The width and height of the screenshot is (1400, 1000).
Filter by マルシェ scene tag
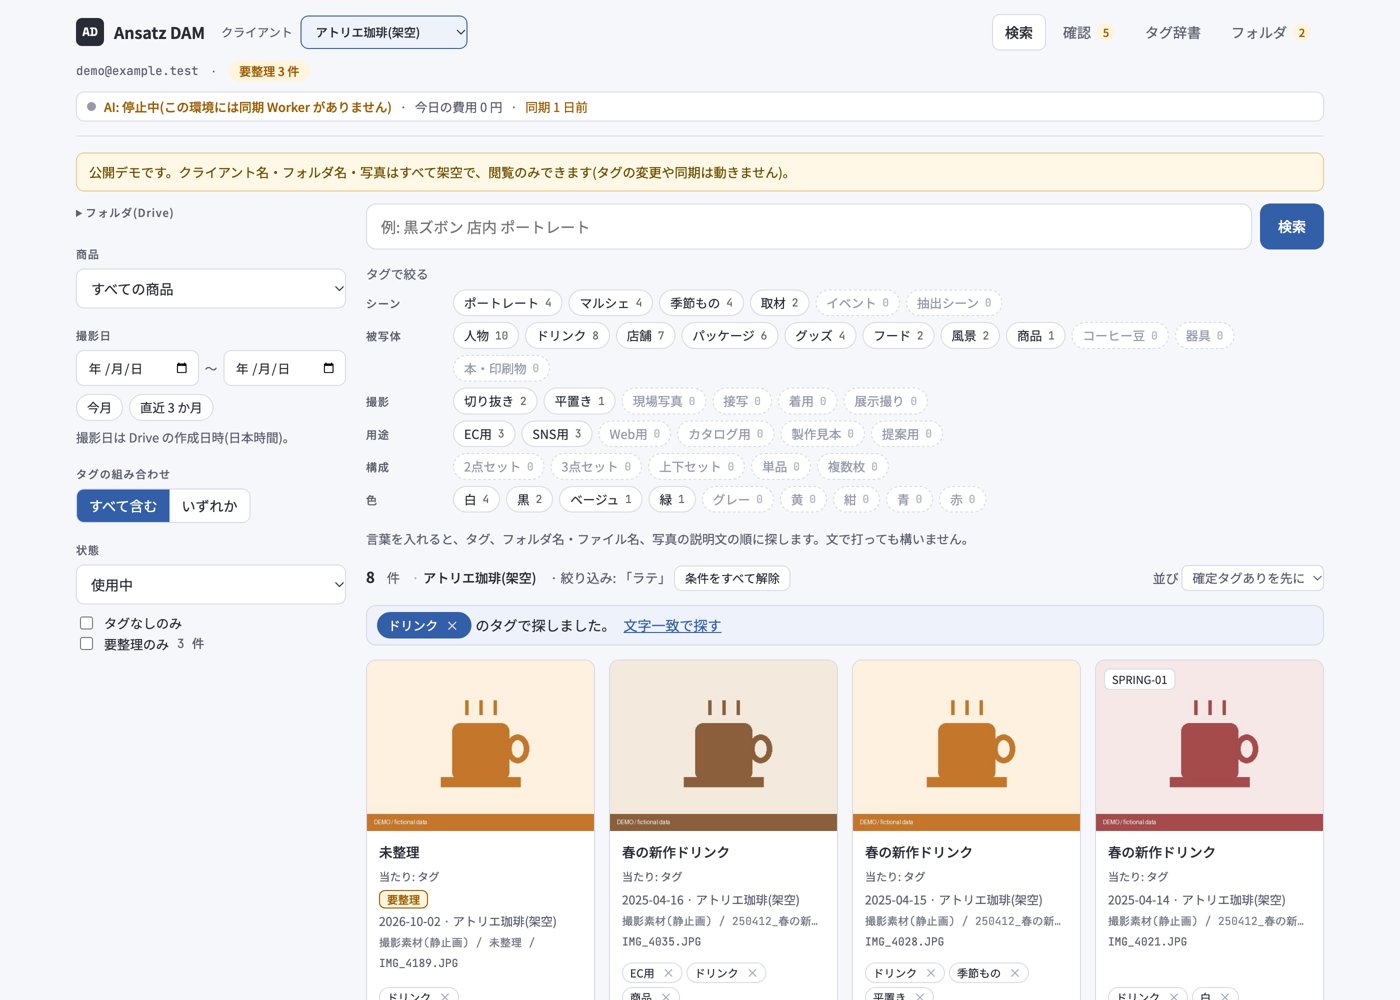coord(611,303)
